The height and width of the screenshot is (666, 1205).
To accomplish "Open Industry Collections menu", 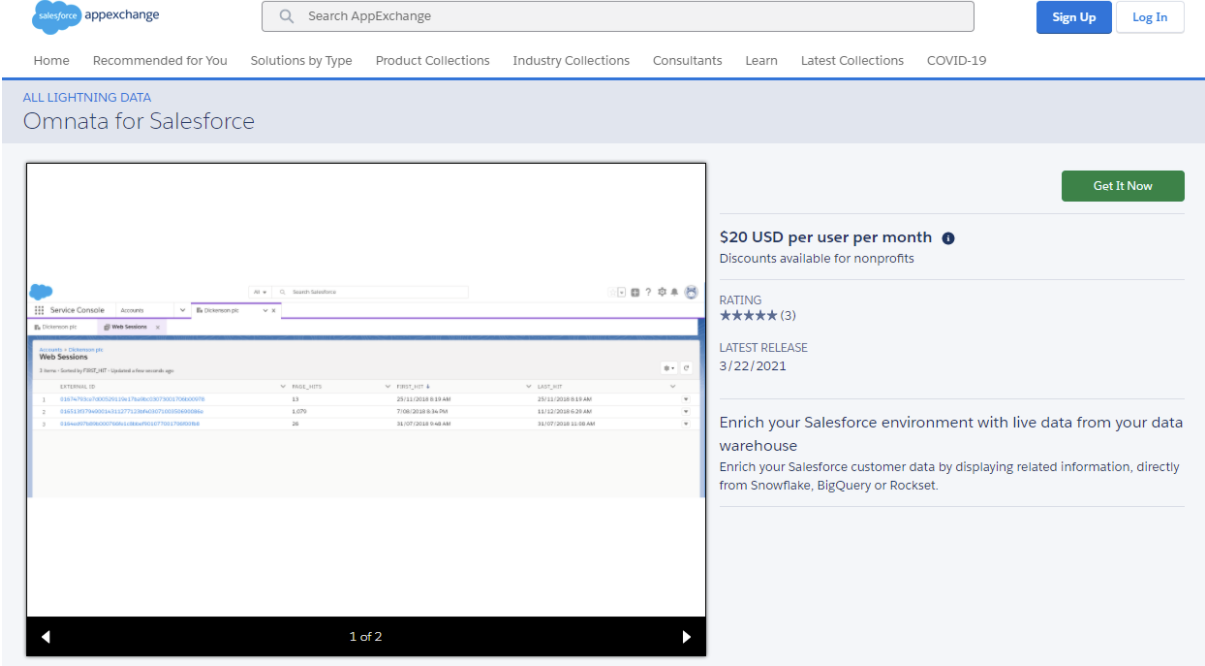I will tap(571, 61).
